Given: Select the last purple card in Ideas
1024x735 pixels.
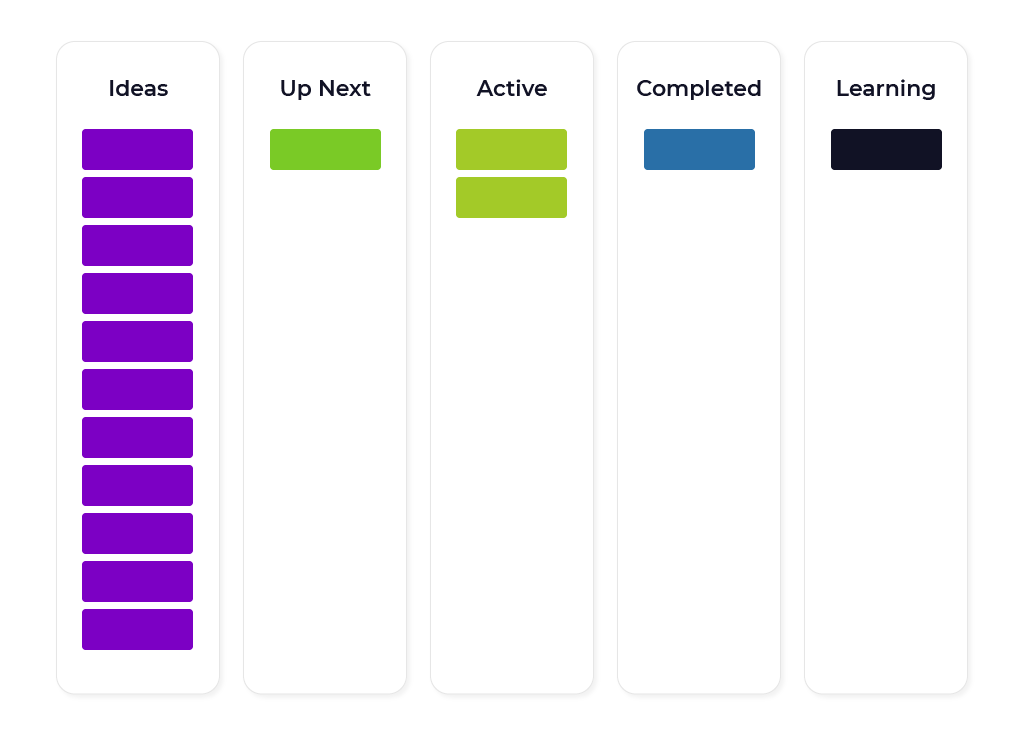Looking at the screenshot, I should point(137,630).
